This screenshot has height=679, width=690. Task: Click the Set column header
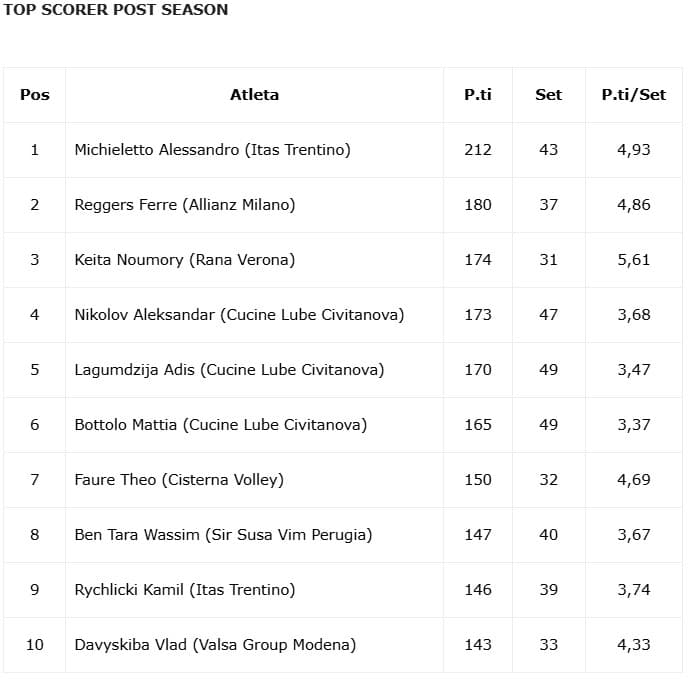coord(549,95)
